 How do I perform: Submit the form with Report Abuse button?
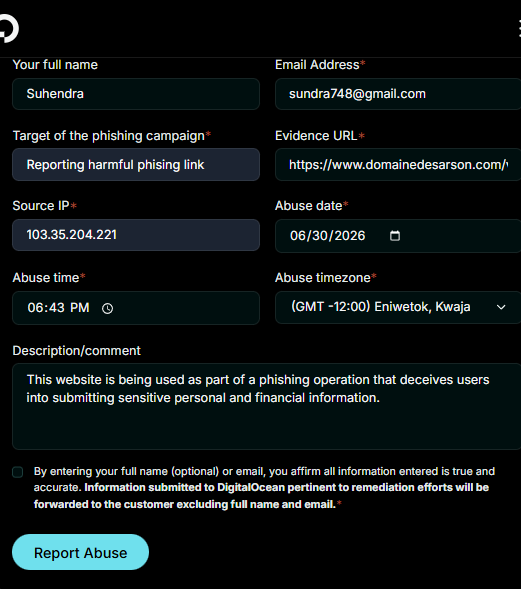click(80, 552)
